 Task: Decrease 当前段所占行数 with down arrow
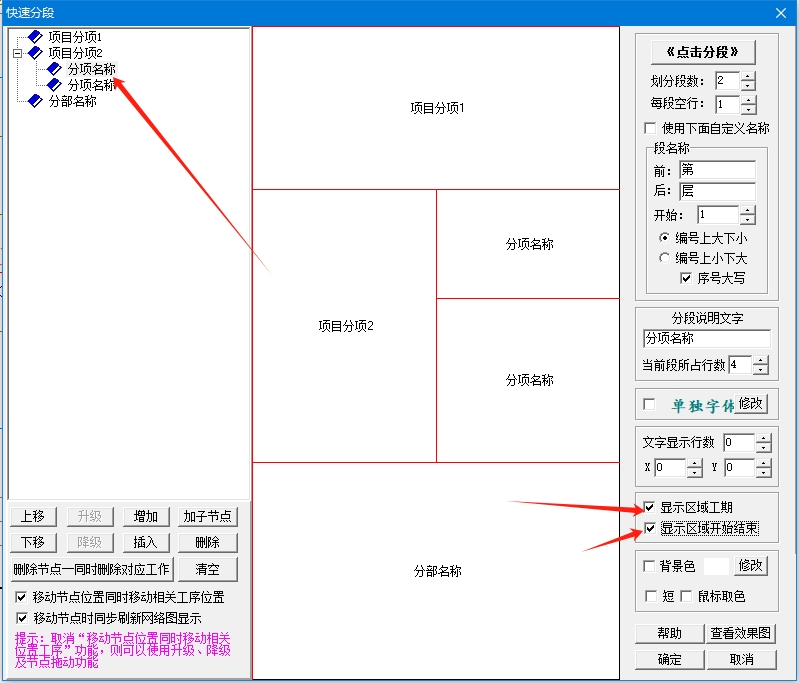pyautogui.click(x=761, y=370)
